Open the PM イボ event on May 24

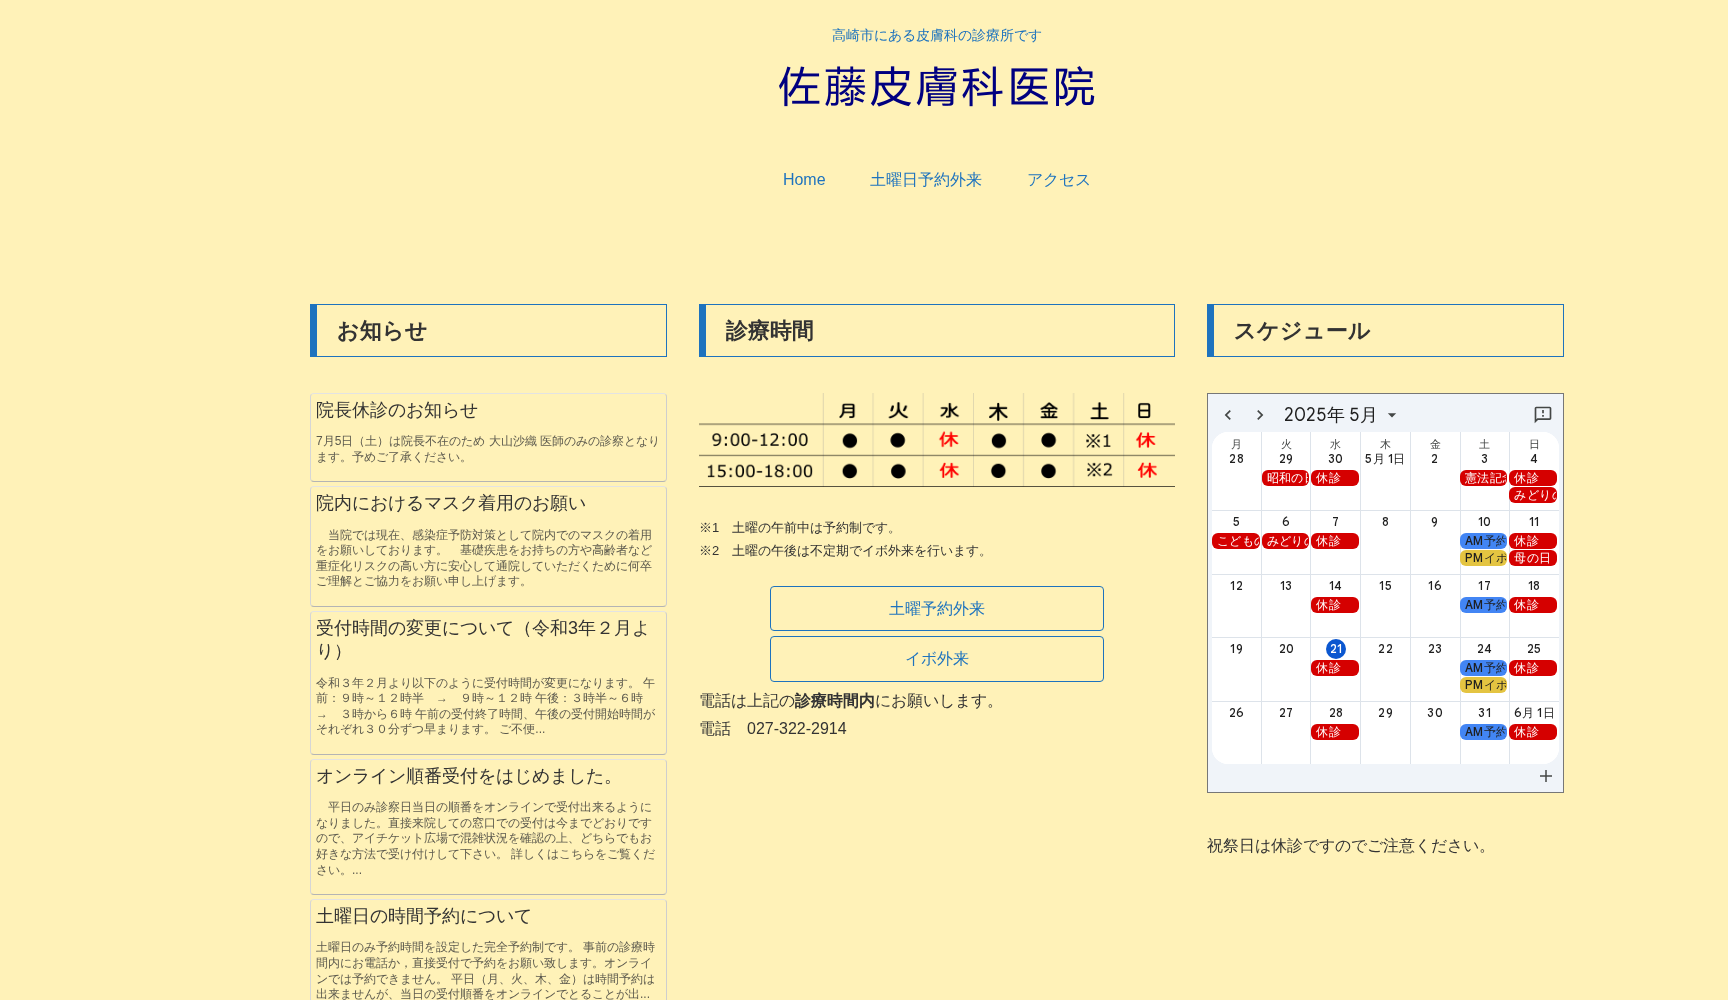pos(1484,685)
